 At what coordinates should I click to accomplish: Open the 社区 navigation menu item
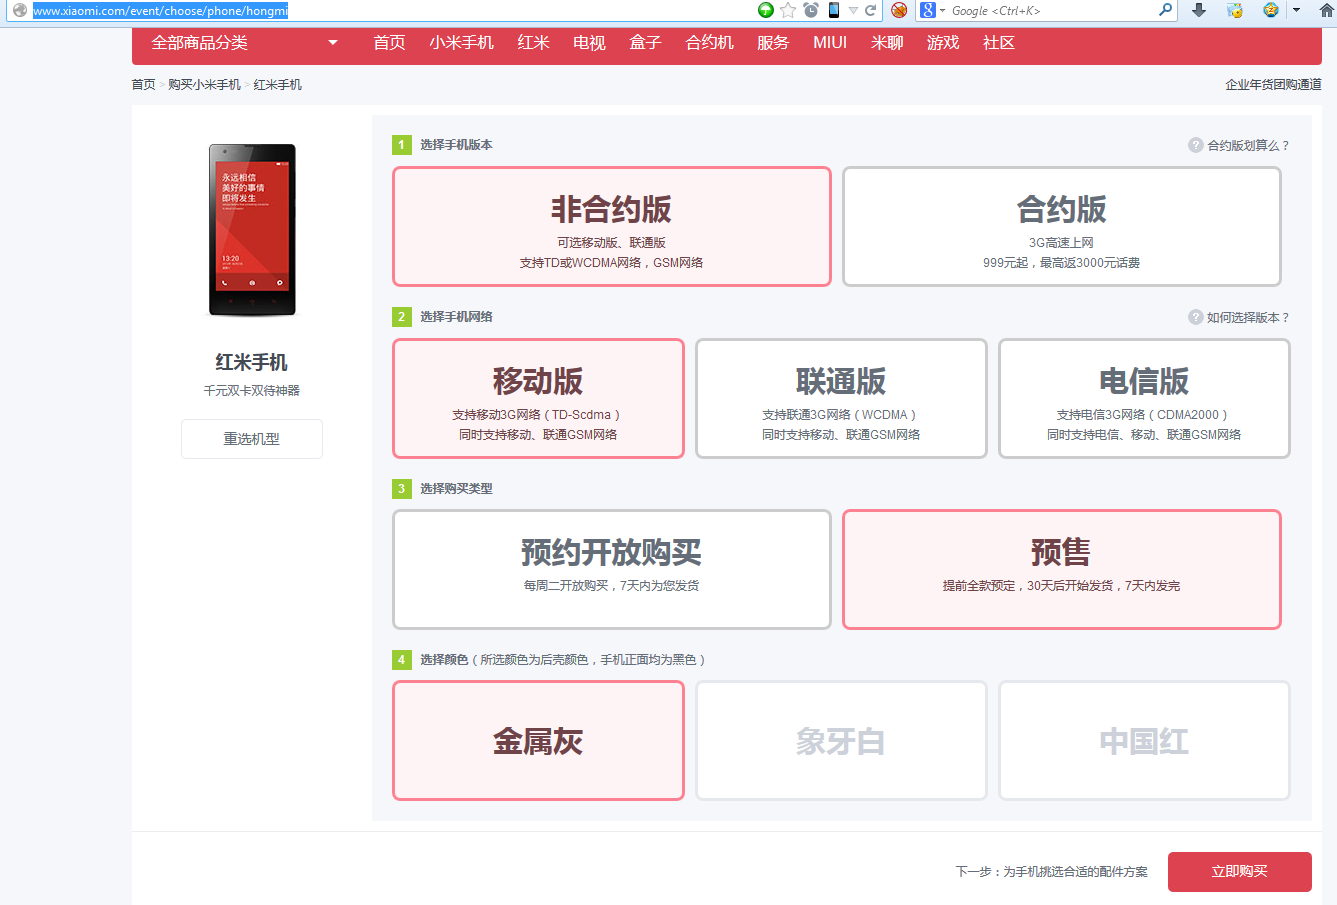point(999,43)
